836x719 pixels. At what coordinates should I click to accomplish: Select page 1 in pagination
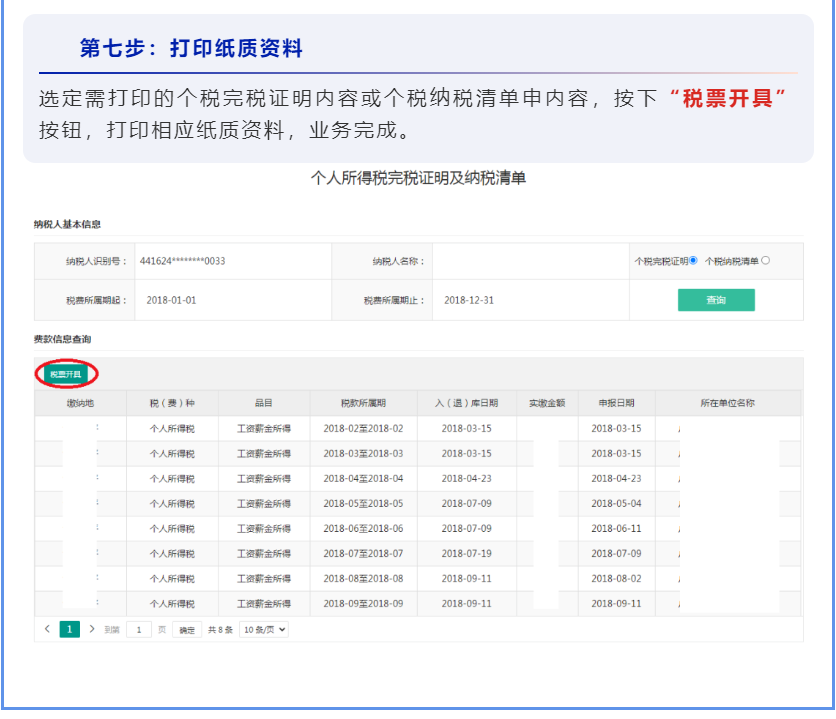click(x=69, y=629)
